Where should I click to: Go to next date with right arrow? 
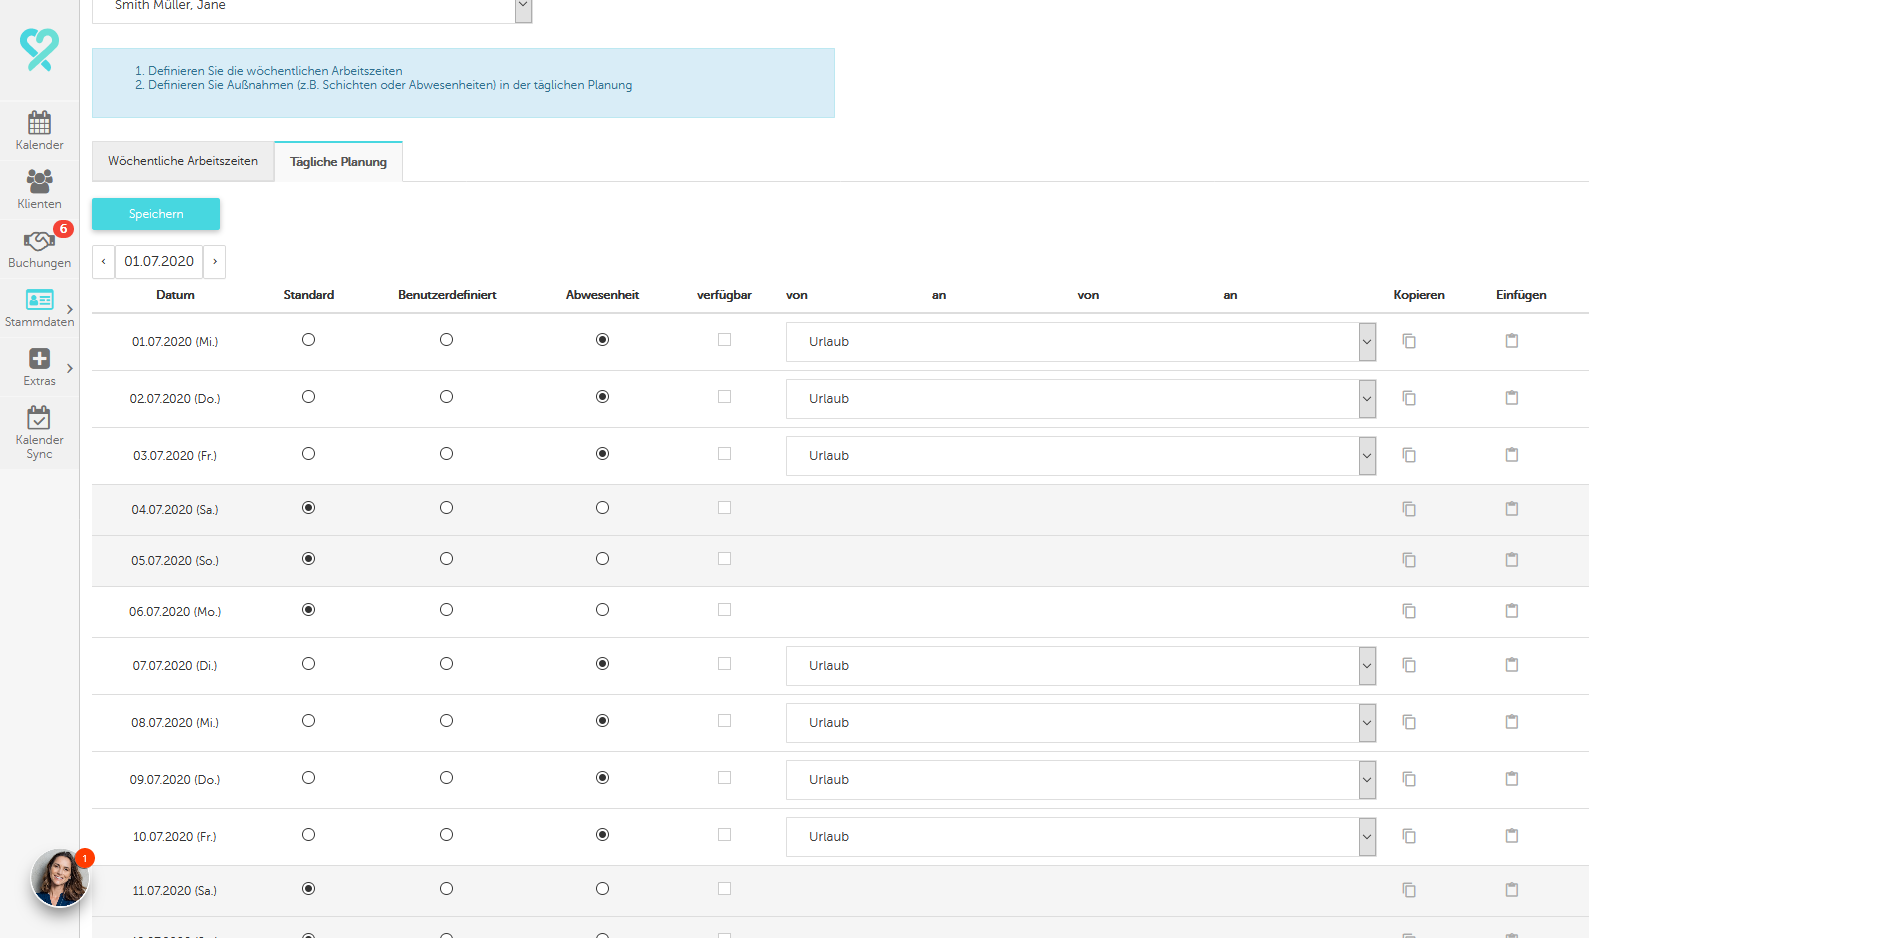pos(215,262)
